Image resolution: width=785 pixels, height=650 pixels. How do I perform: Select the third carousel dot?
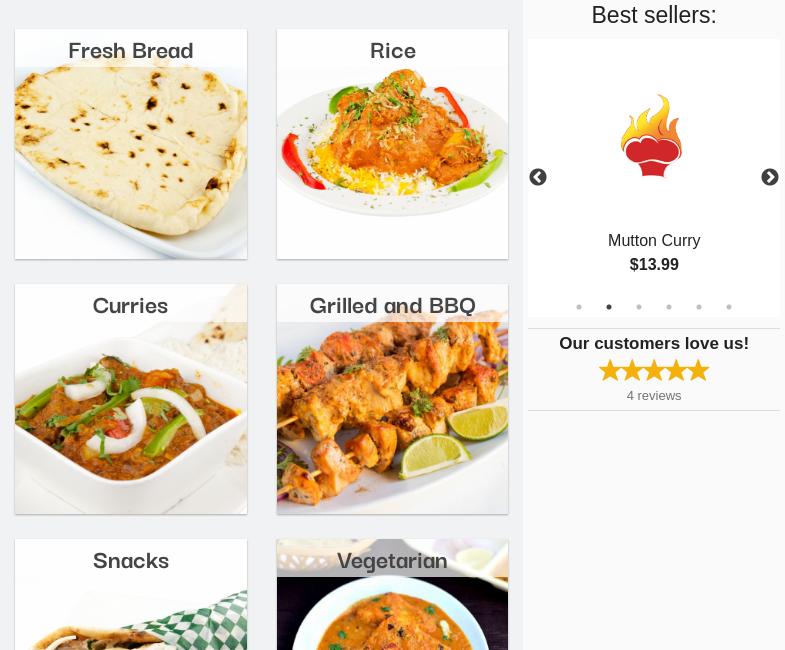pos(639,307)
